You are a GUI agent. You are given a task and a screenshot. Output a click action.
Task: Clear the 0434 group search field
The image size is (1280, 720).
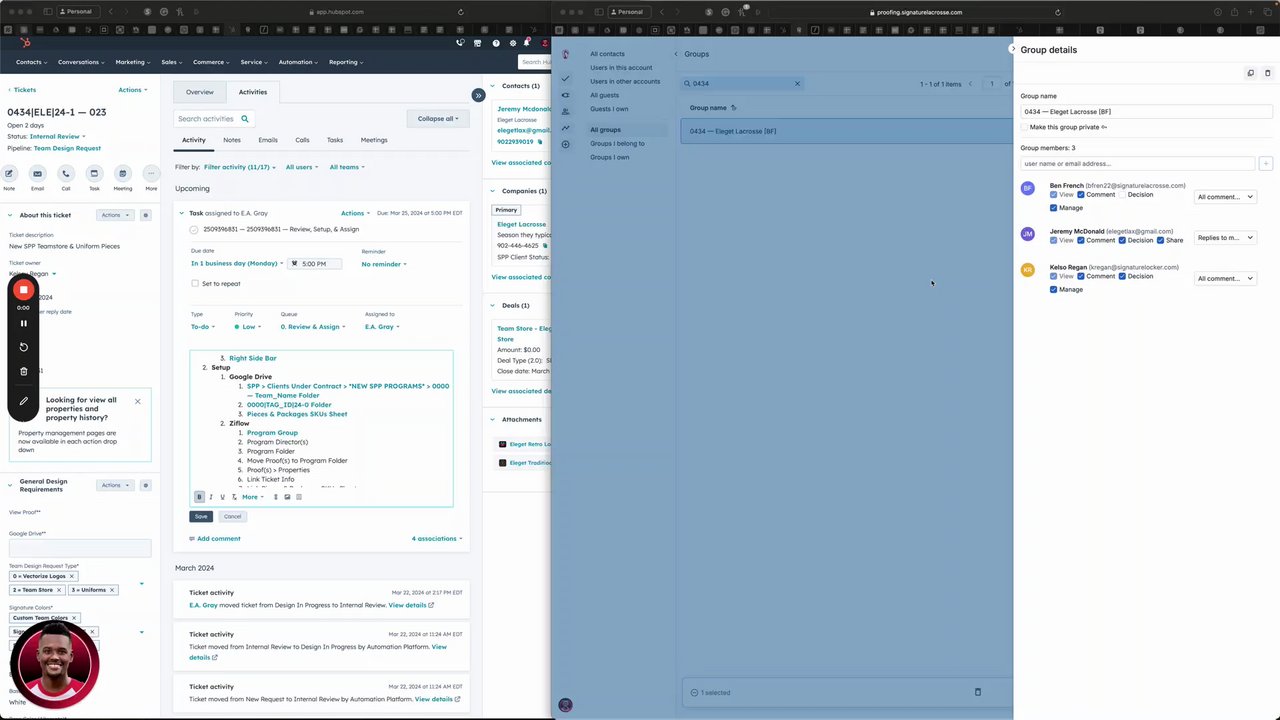tap(797, 84)
